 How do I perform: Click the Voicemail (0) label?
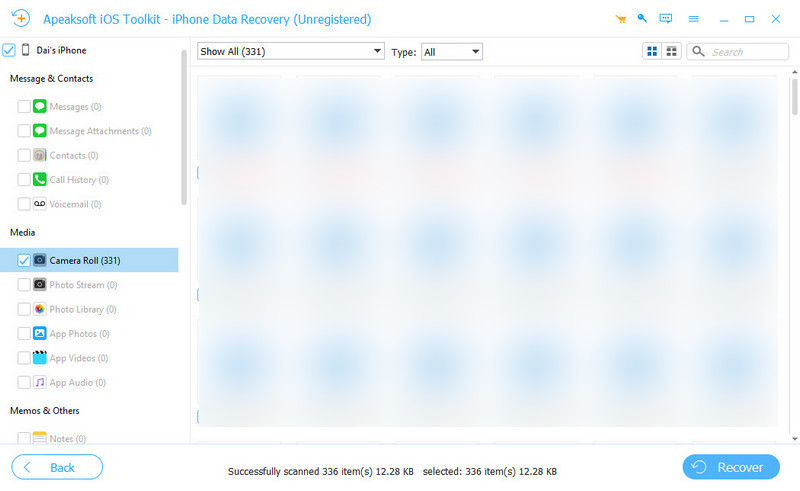coord(76,204)
